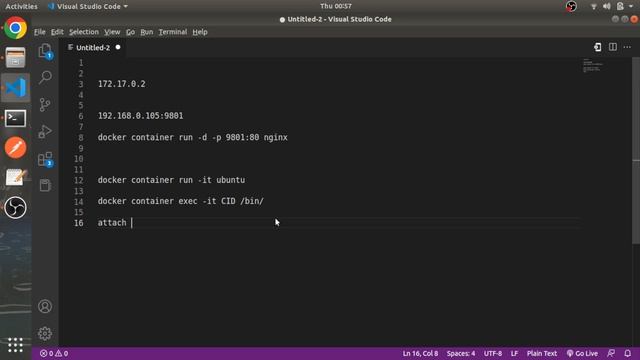Screen dimensions: 640x360
Task: Click the errors and warnings status indicator
Action: tap(54, 353)
